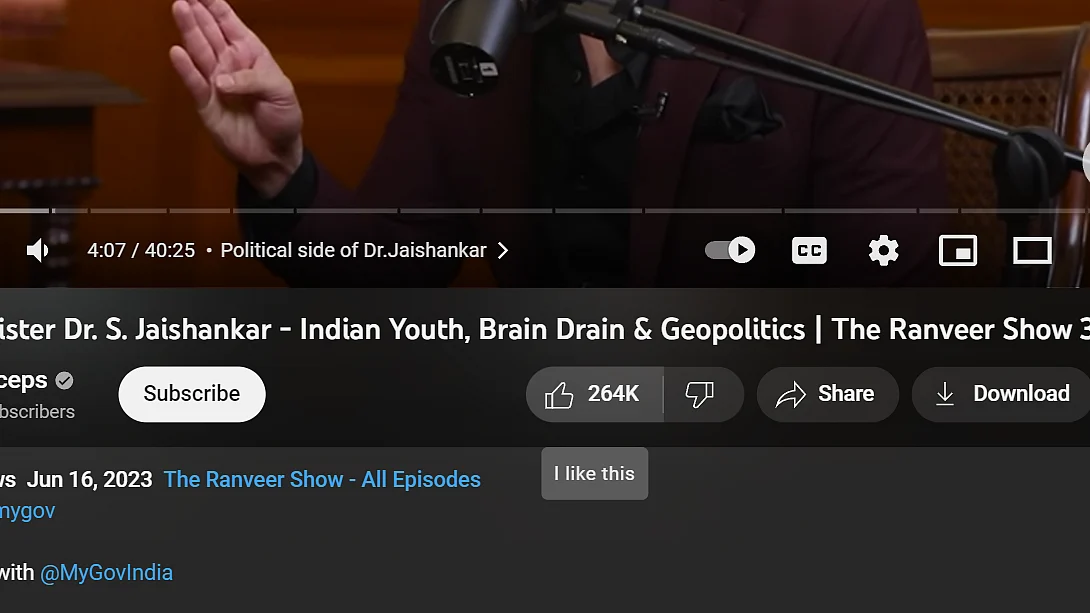Mute the video volume
The height and width of the screenshot is (613, 1090).
pos(38,250)
